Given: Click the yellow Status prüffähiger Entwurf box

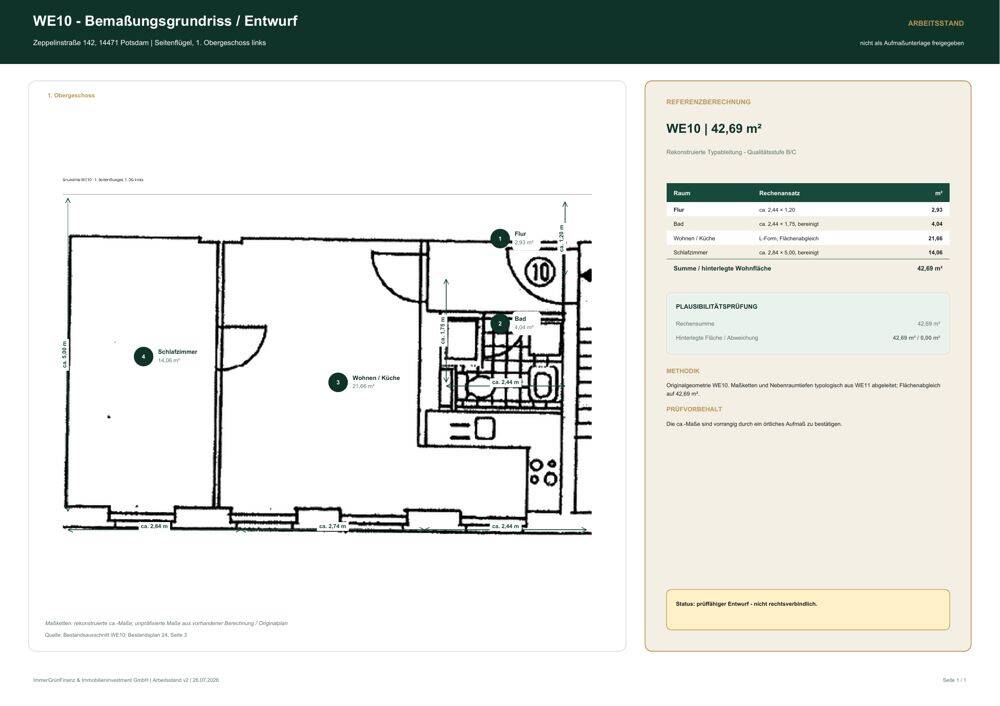Looking at the screenshot, I should coord(807,610).
